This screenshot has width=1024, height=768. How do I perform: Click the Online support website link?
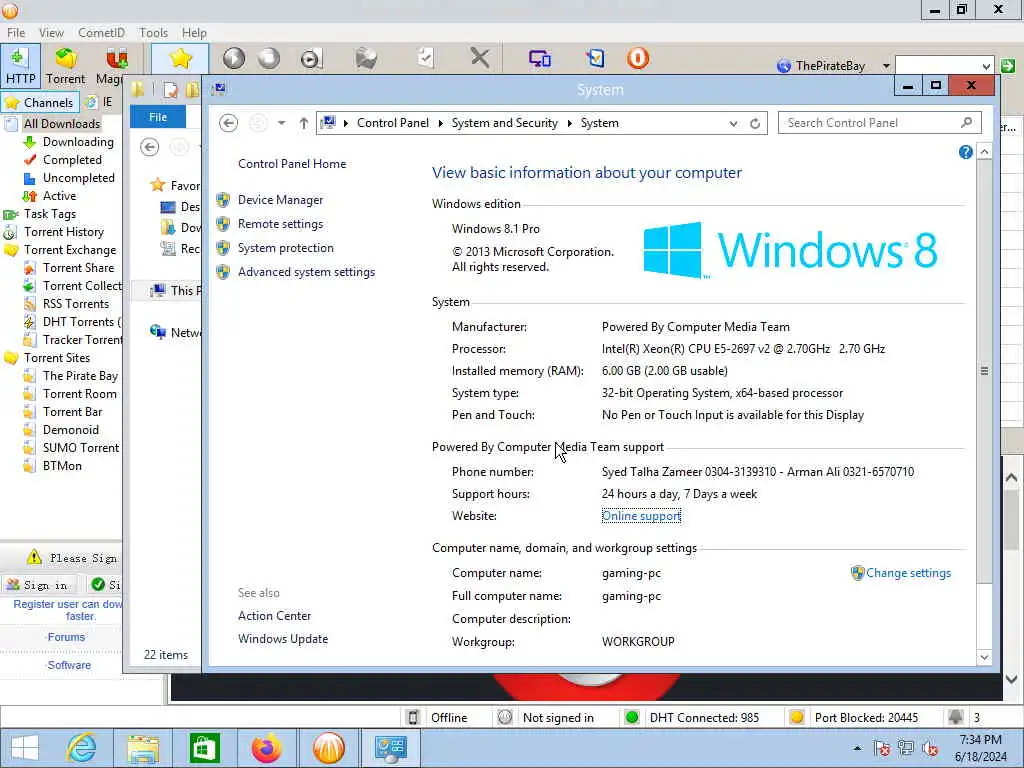[x=641, y=516]
